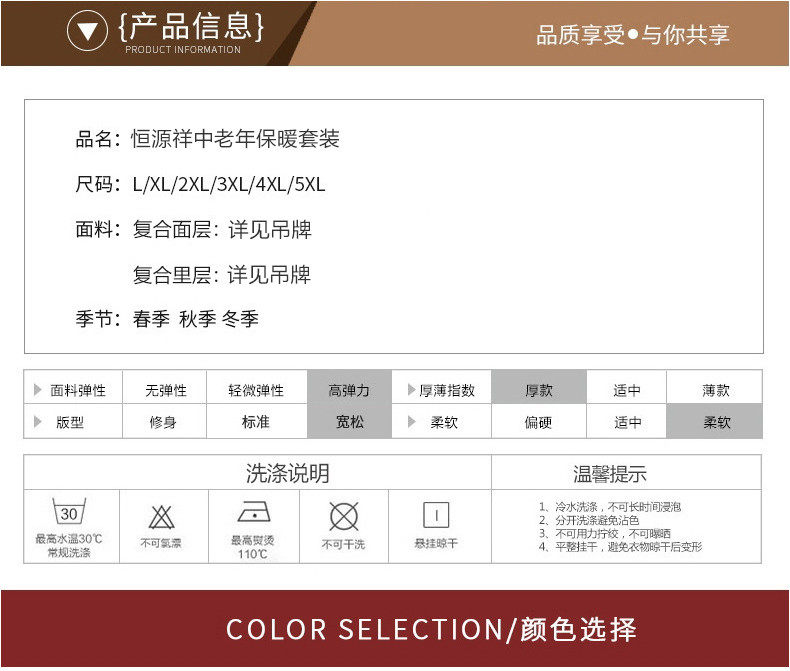Click 复合里层: 详见吊牌 text
The width and height of the screenshot is (790, 671).
tap(222, 275)
